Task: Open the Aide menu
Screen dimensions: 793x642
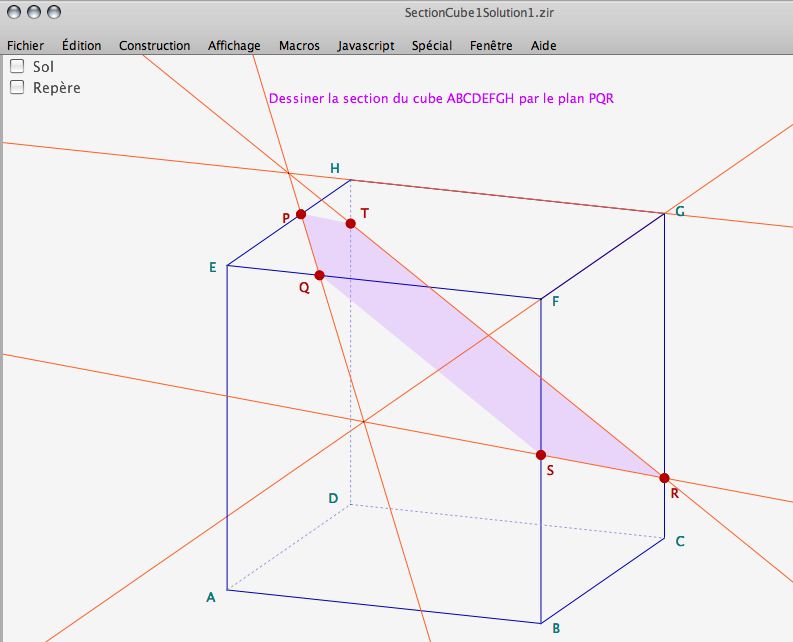Action: coord(544,45)
